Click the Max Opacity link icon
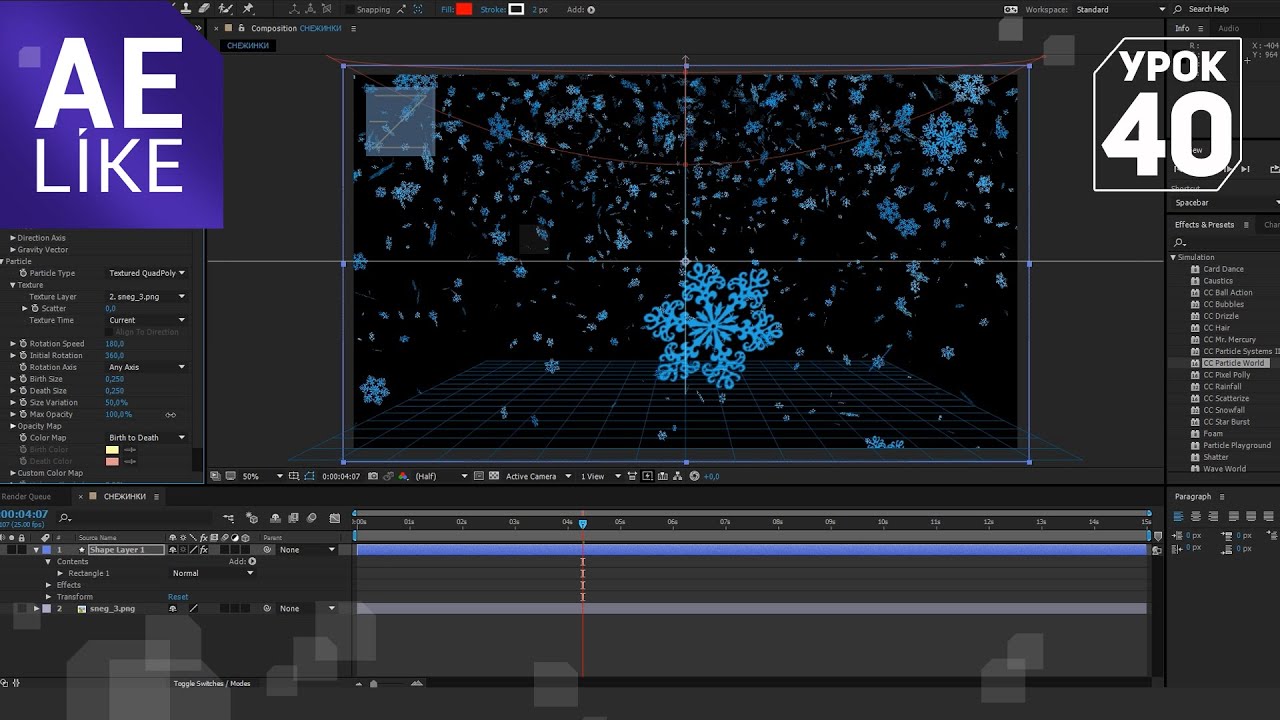 tap(170, 415)
